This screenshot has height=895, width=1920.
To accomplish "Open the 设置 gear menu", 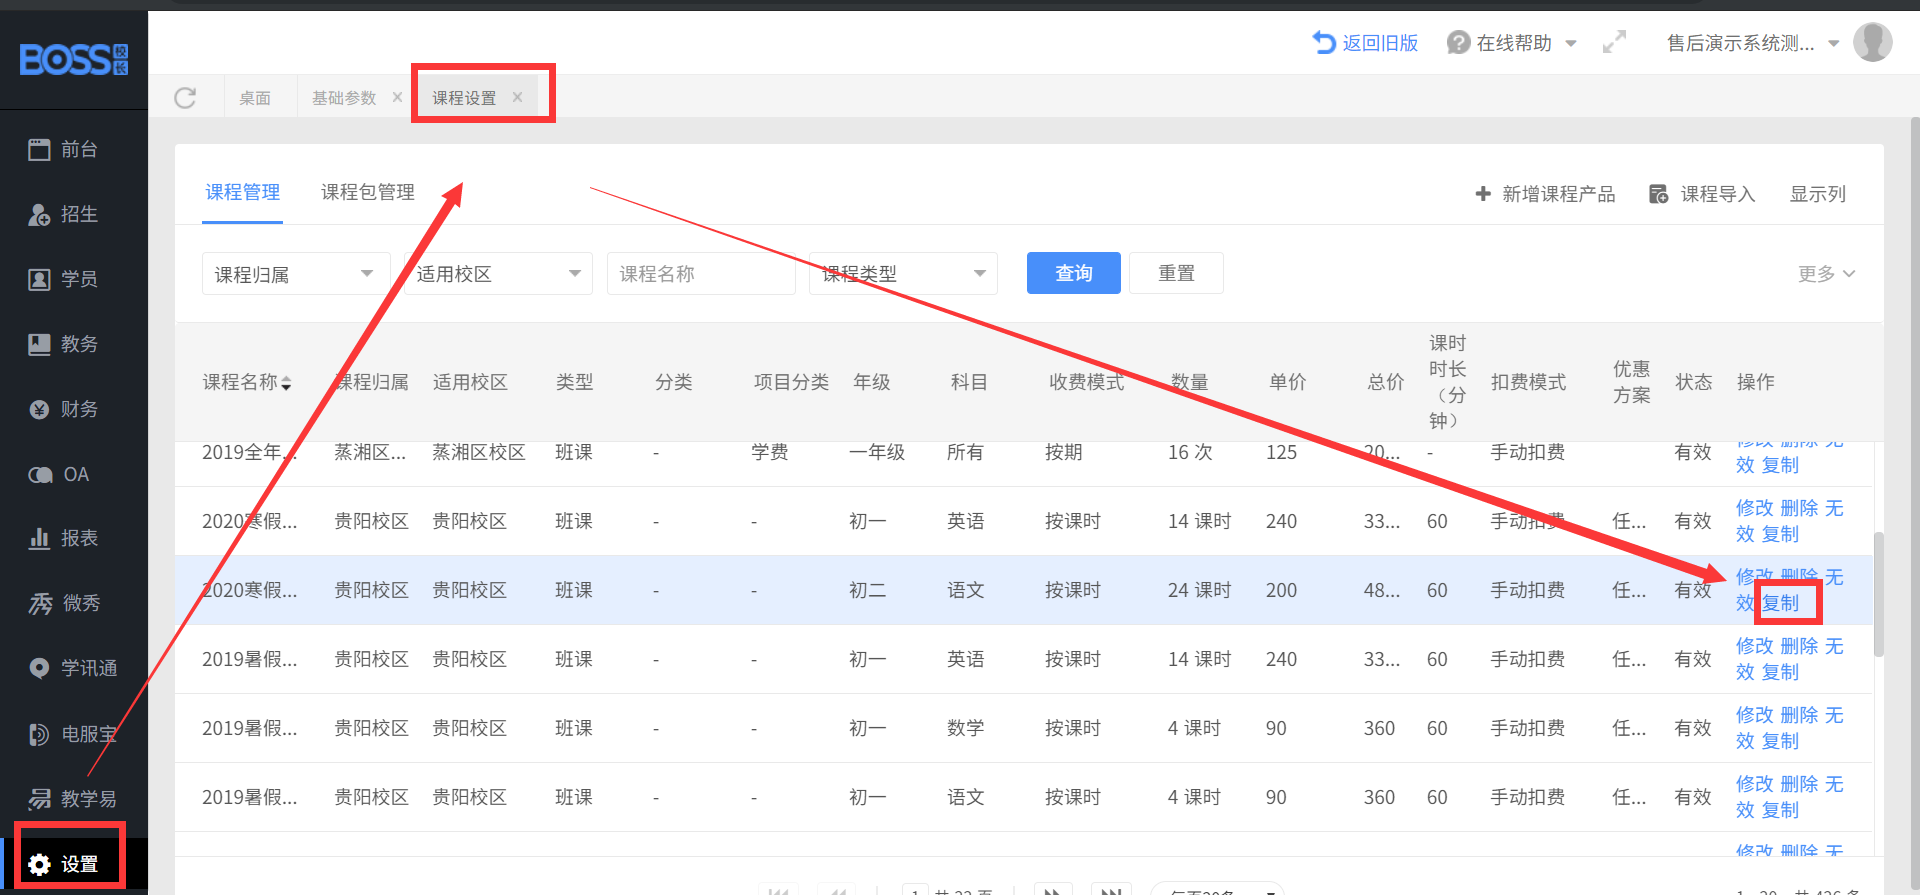I will pos(63,865).
